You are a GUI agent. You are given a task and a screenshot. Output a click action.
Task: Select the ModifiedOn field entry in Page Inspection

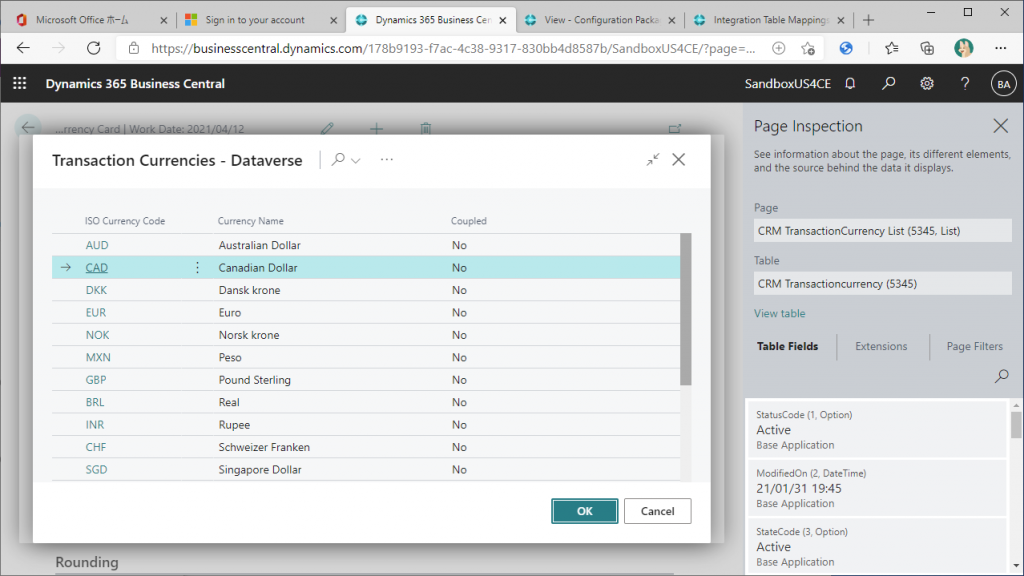(x=876, y=488)
